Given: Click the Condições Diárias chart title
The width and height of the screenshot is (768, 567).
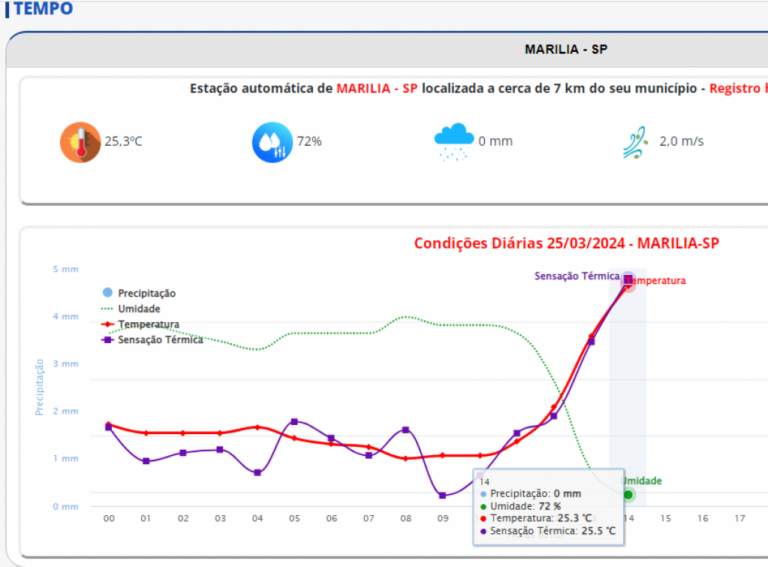Looking at the screenshot, I should pyautogui.click(x=567, y=243).
